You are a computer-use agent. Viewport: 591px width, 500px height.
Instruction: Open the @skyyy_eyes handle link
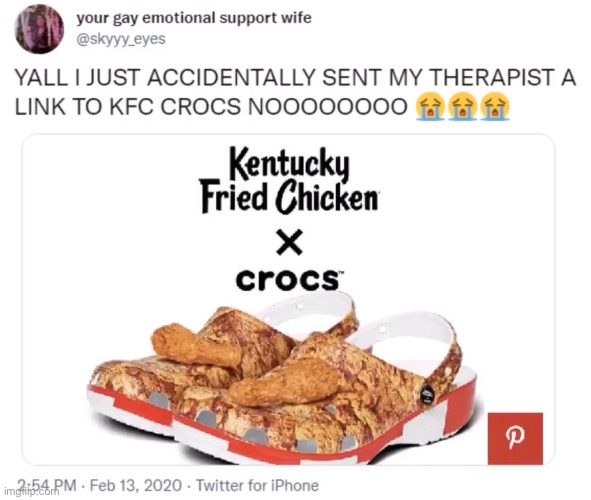(121, 39)
